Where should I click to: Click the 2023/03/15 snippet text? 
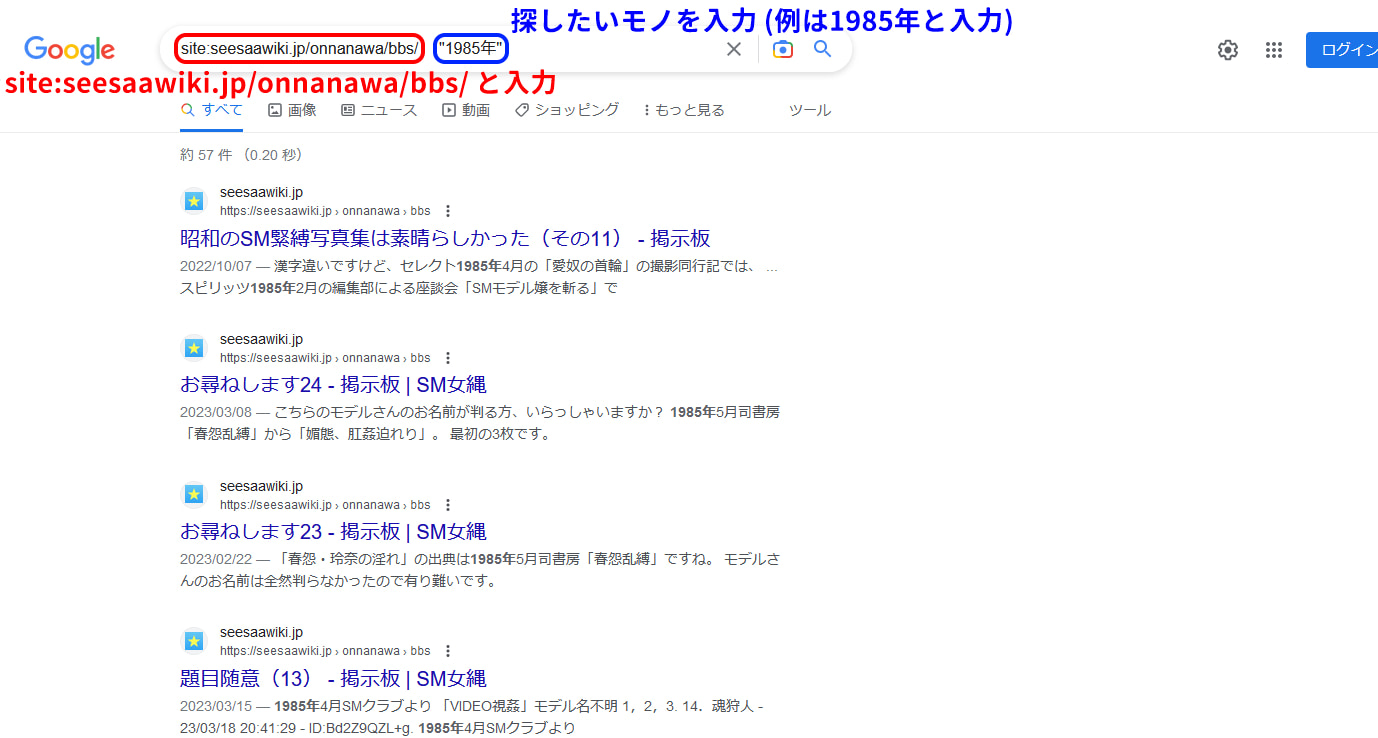tap(472, 717)
